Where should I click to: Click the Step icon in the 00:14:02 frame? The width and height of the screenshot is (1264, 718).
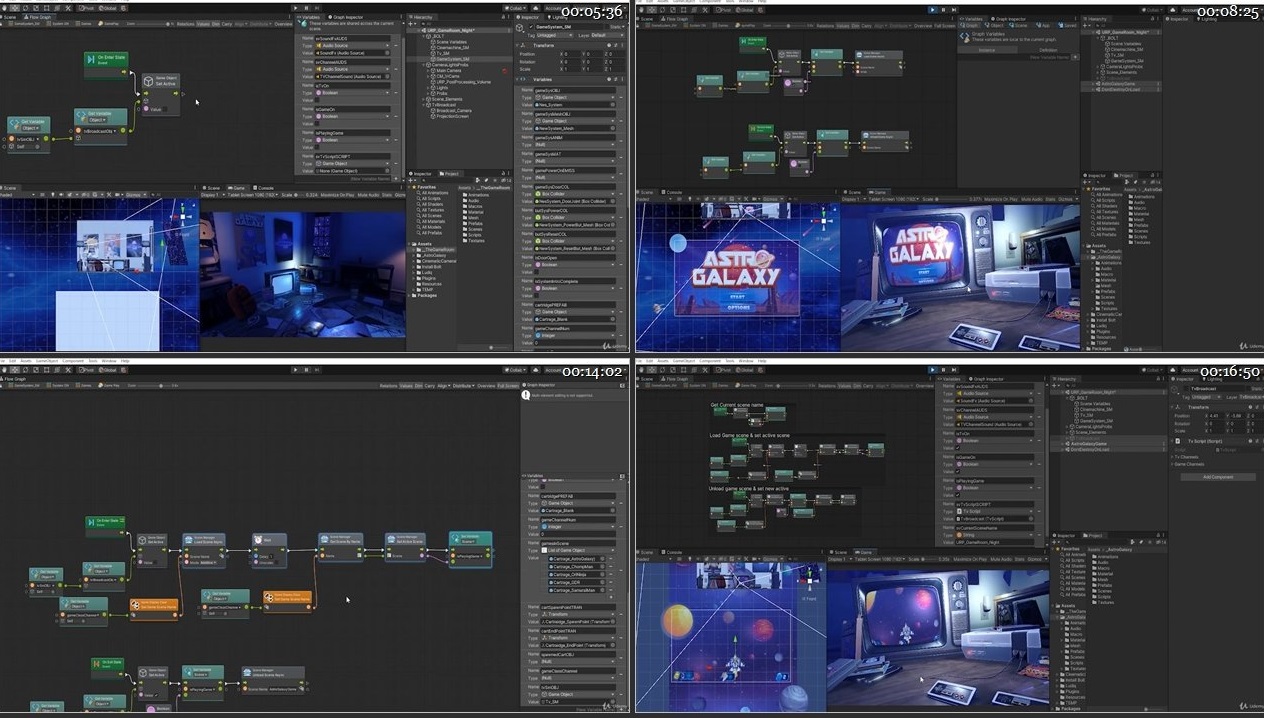coord(317,370)
